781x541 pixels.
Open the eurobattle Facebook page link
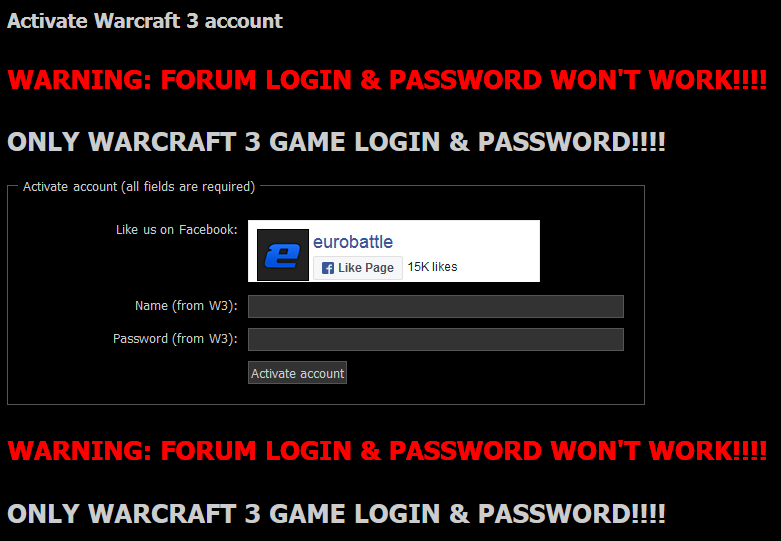353,242
